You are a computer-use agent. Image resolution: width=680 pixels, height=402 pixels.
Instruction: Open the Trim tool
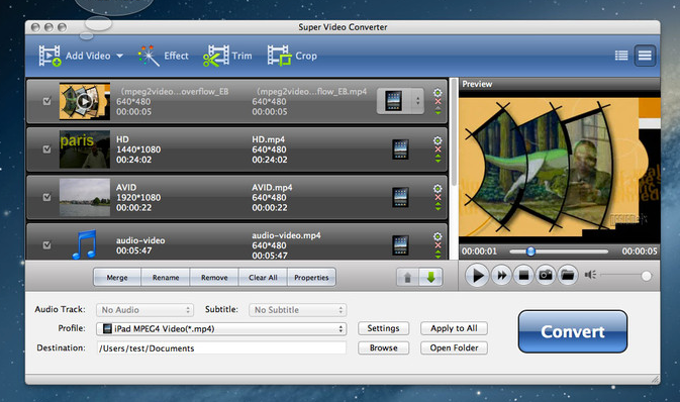coord(228,56)
